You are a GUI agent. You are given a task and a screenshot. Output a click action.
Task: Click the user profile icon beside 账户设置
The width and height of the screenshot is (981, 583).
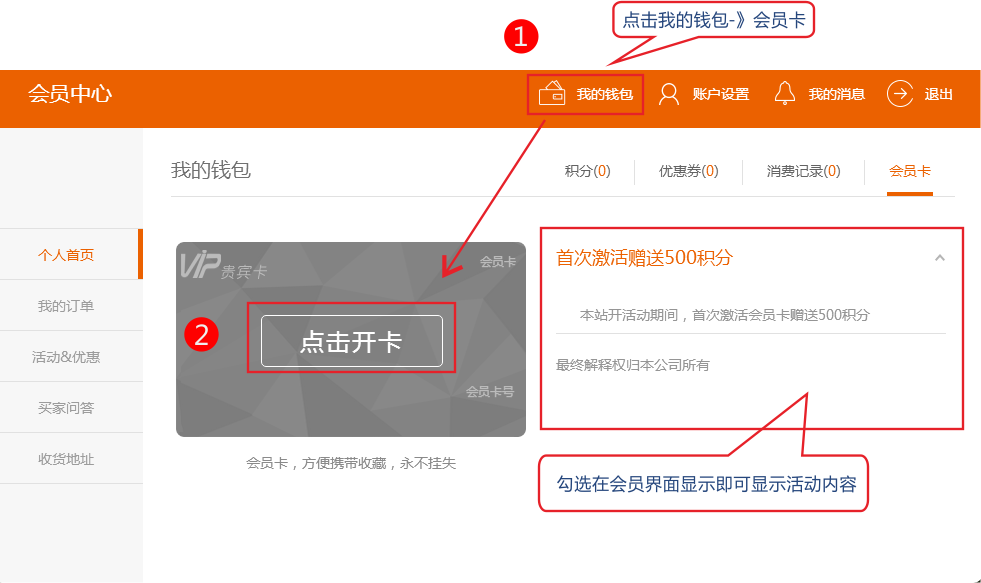[x=670, y=94]
